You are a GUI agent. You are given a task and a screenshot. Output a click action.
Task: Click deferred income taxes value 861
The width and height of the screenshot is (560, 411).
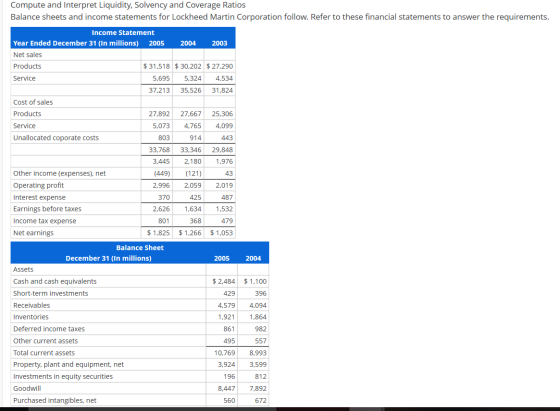pos(229,329)
